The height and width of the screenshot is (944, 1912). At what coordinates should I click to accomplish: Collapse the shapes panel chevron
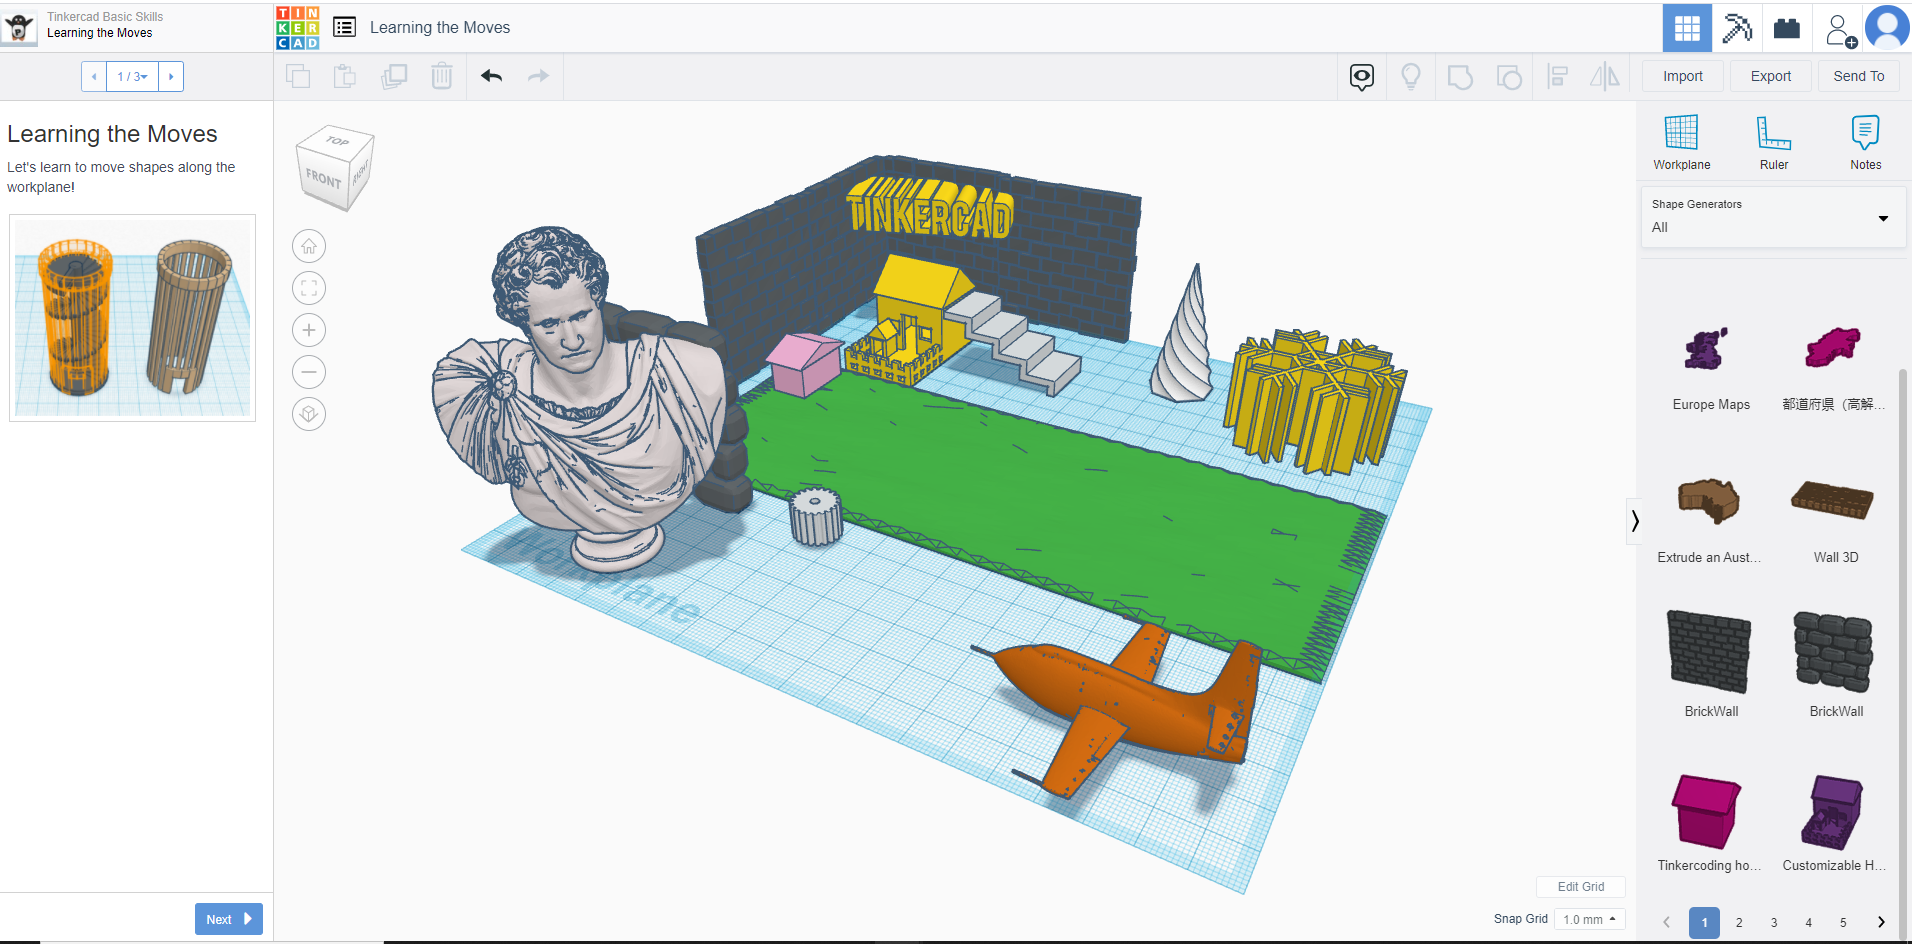click(x=1635, y=521)
